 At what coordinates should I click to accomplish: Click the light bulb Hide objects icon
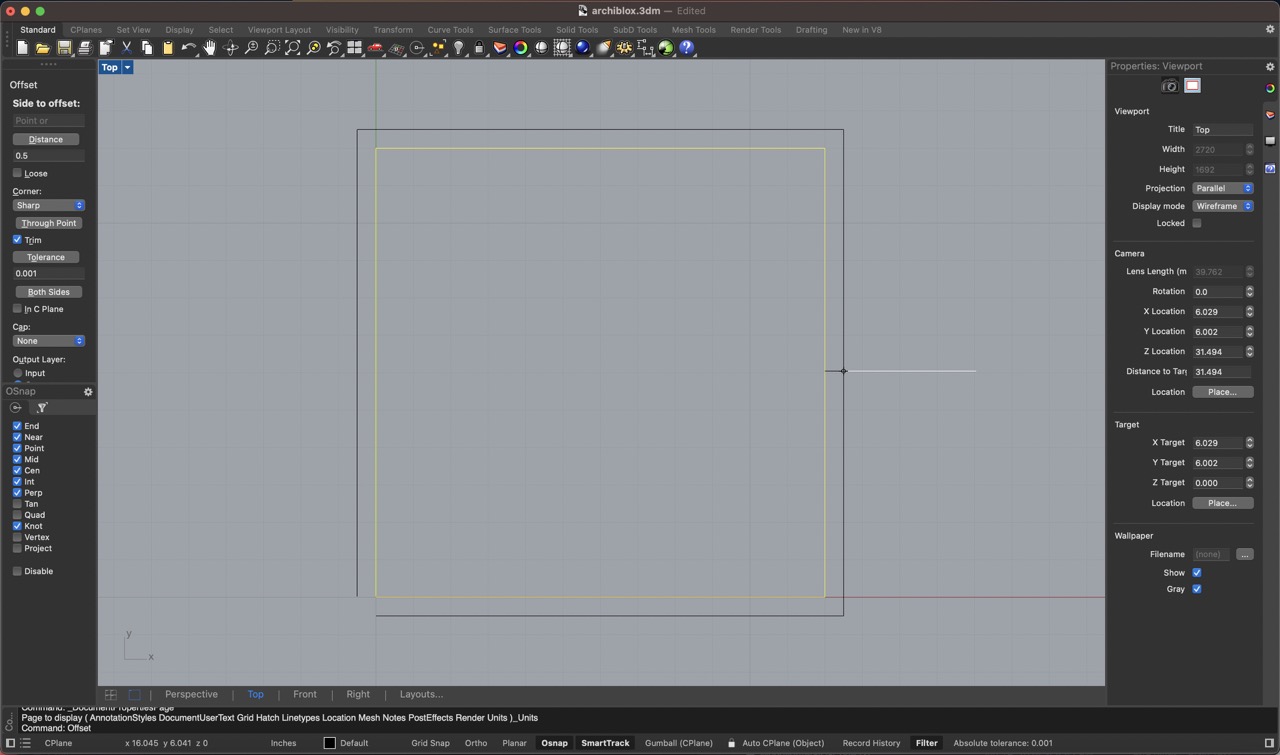tap(459, 48)
